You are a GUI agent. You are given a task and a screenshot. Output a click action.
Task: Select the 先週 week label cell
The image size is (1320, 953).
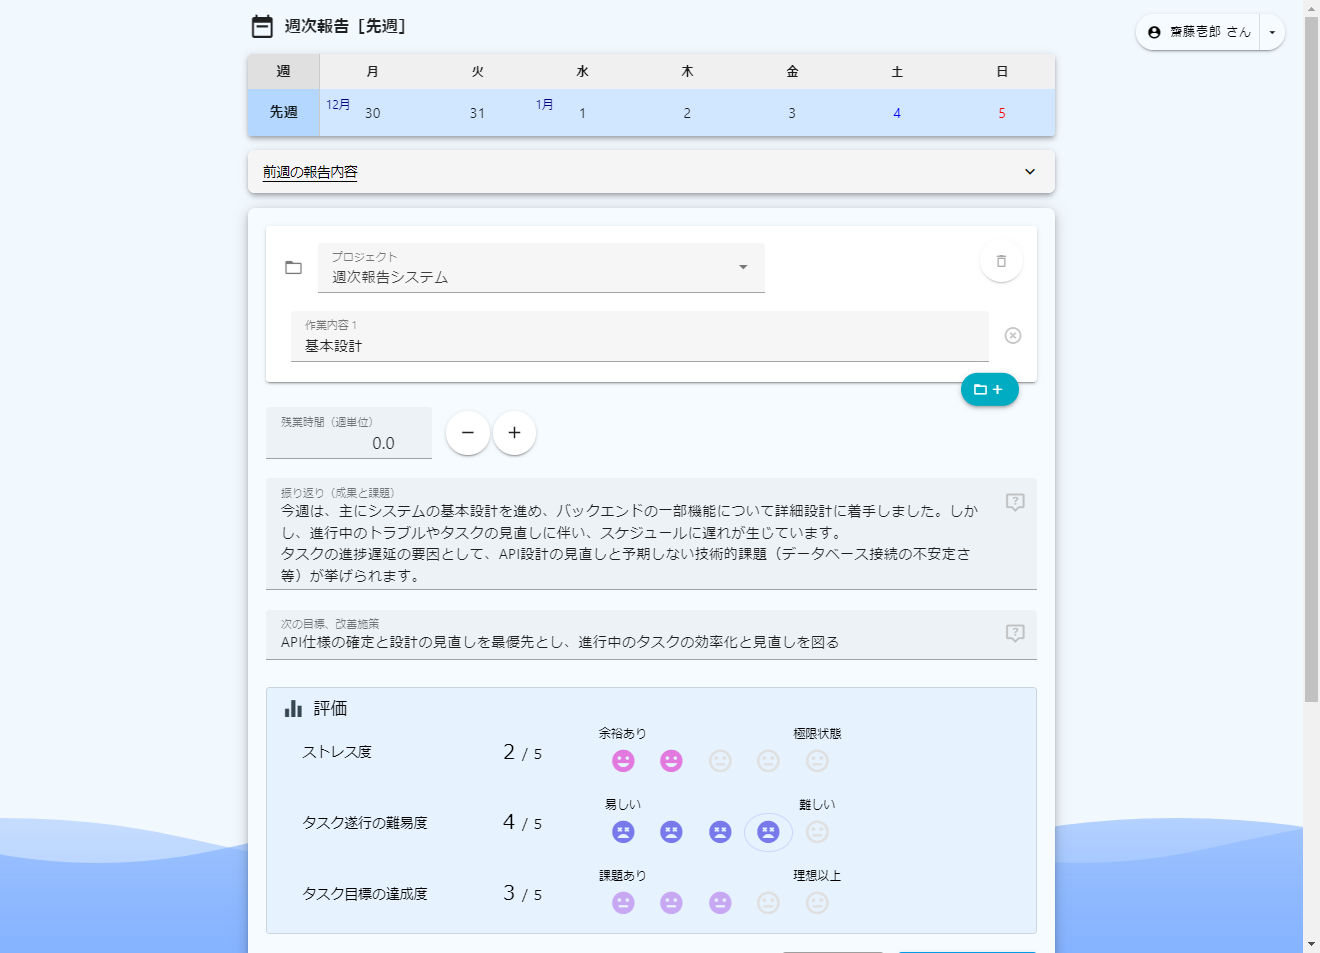(284, 113)
